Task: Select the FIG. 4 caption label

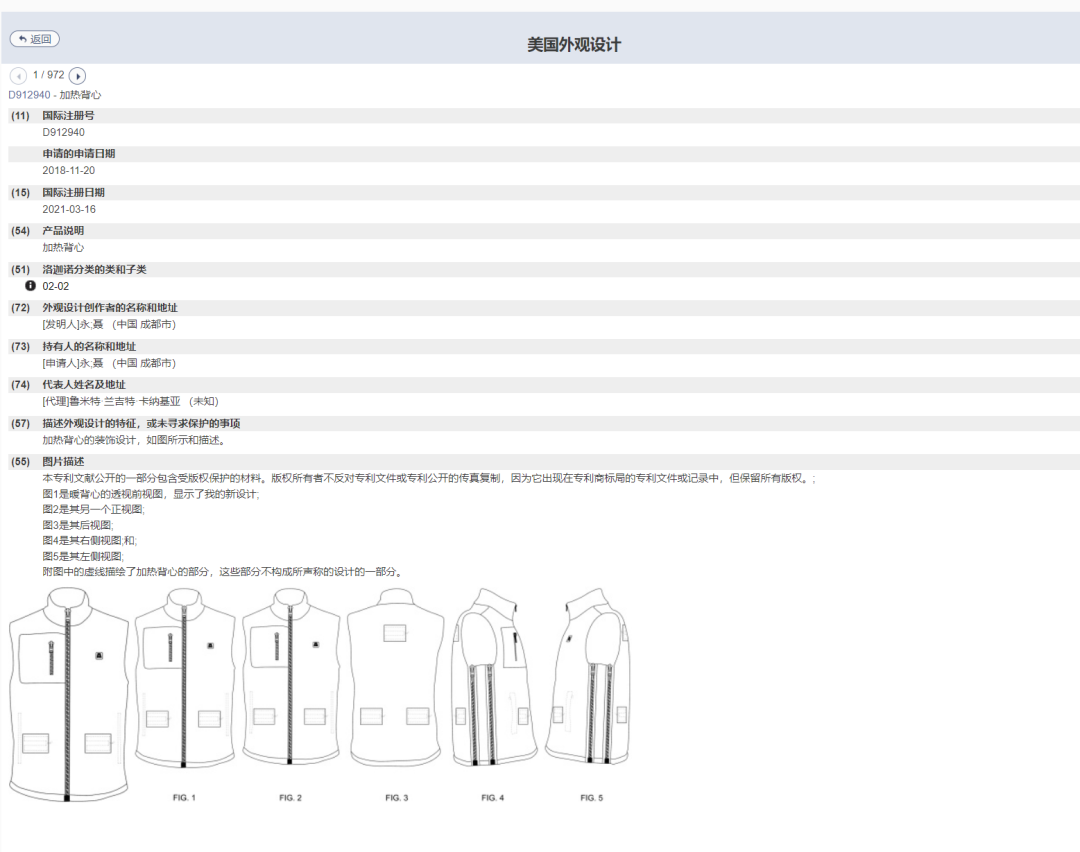Action: (x=492, y=798)
